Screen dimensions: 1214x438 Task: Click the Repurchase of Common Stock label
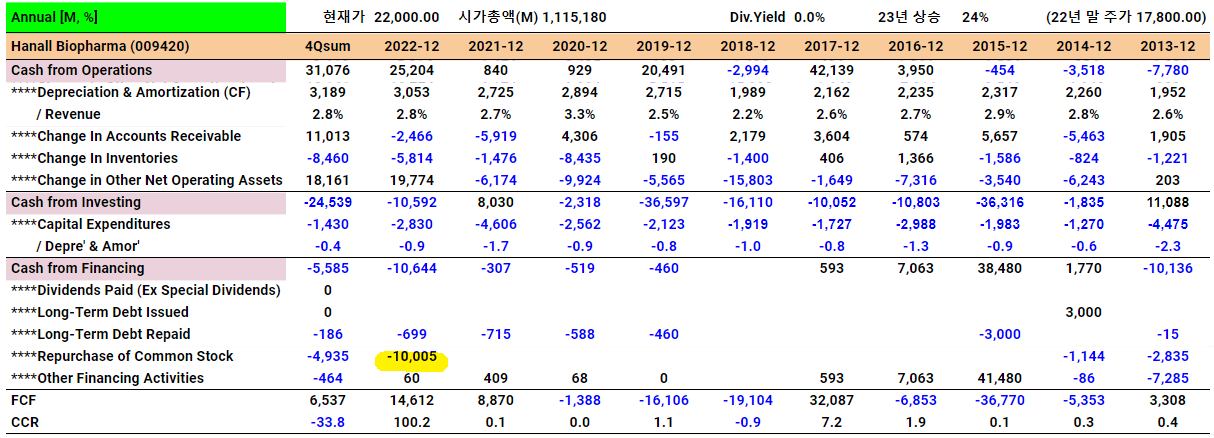[122, 356]
